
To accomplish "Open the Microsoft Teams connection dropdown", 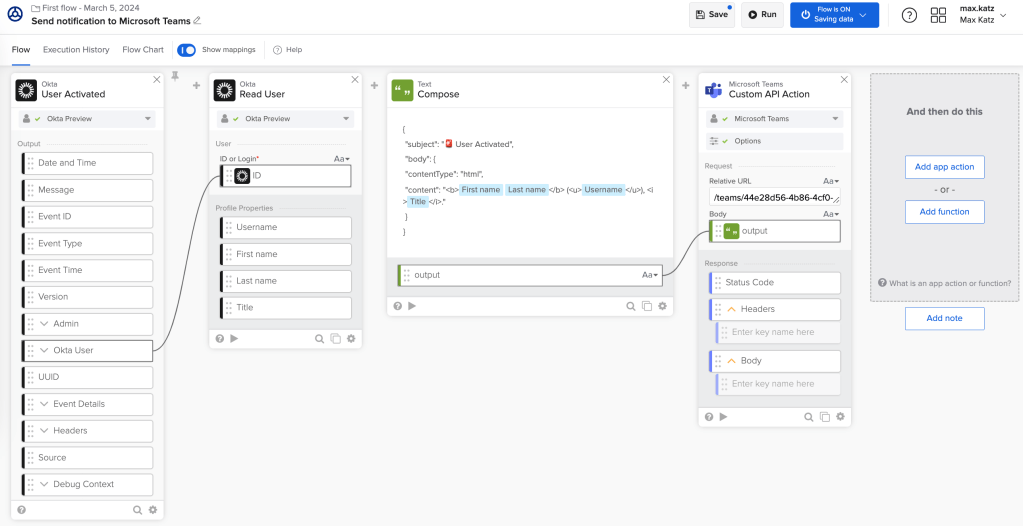I will (775, 119).
